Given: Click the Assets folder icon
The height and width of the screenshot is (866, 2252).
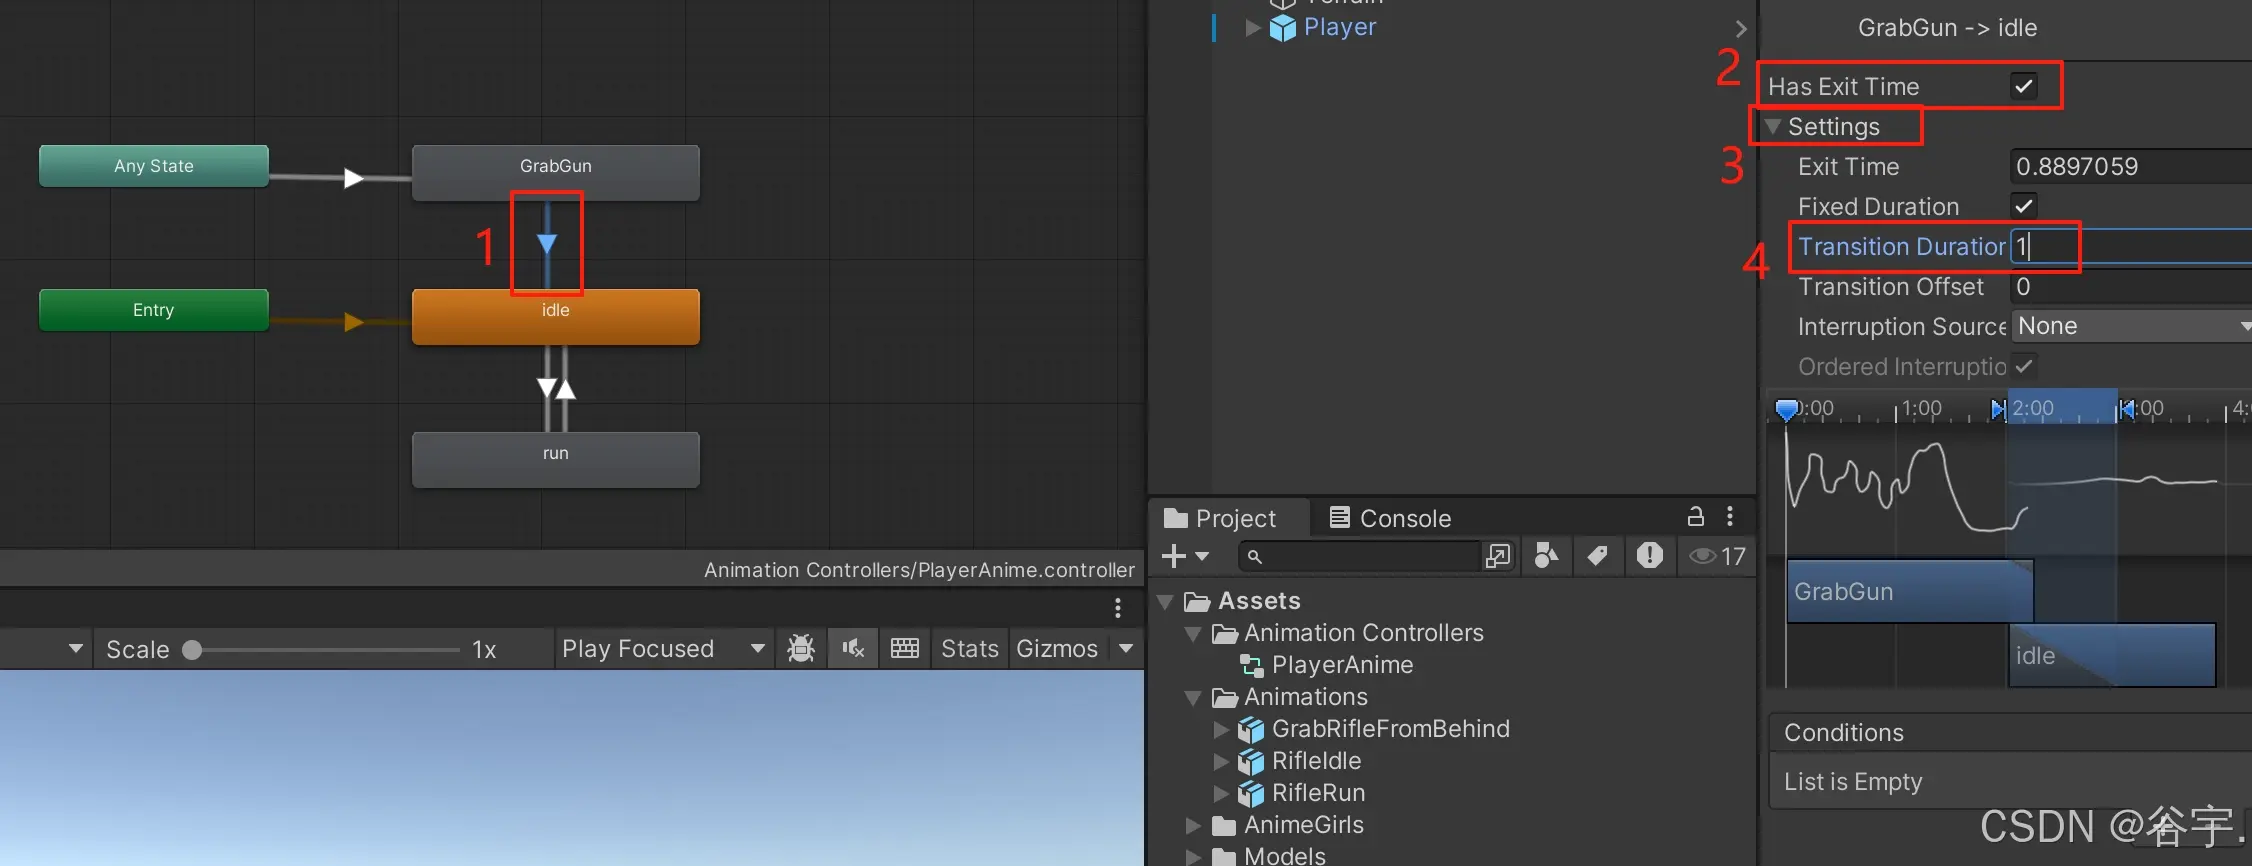Looking at the screenshot, I should [x=1197, y=602].
